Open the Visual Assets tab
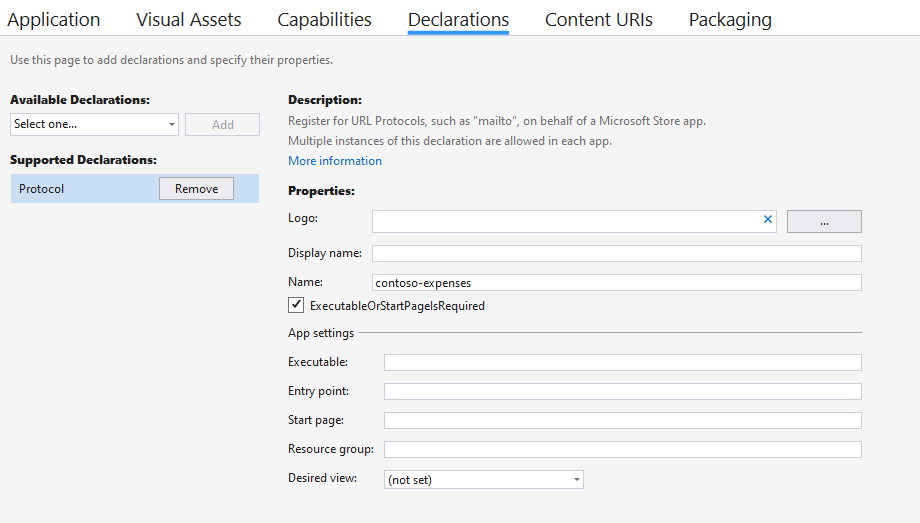 (189, 20)
